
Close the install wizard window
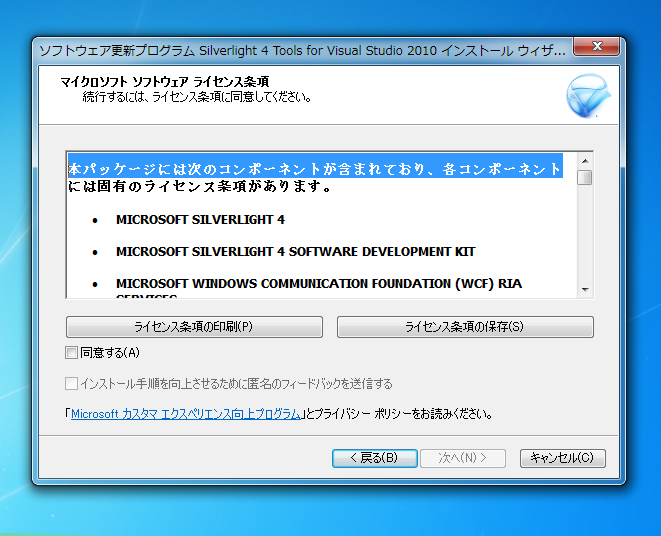597,46
